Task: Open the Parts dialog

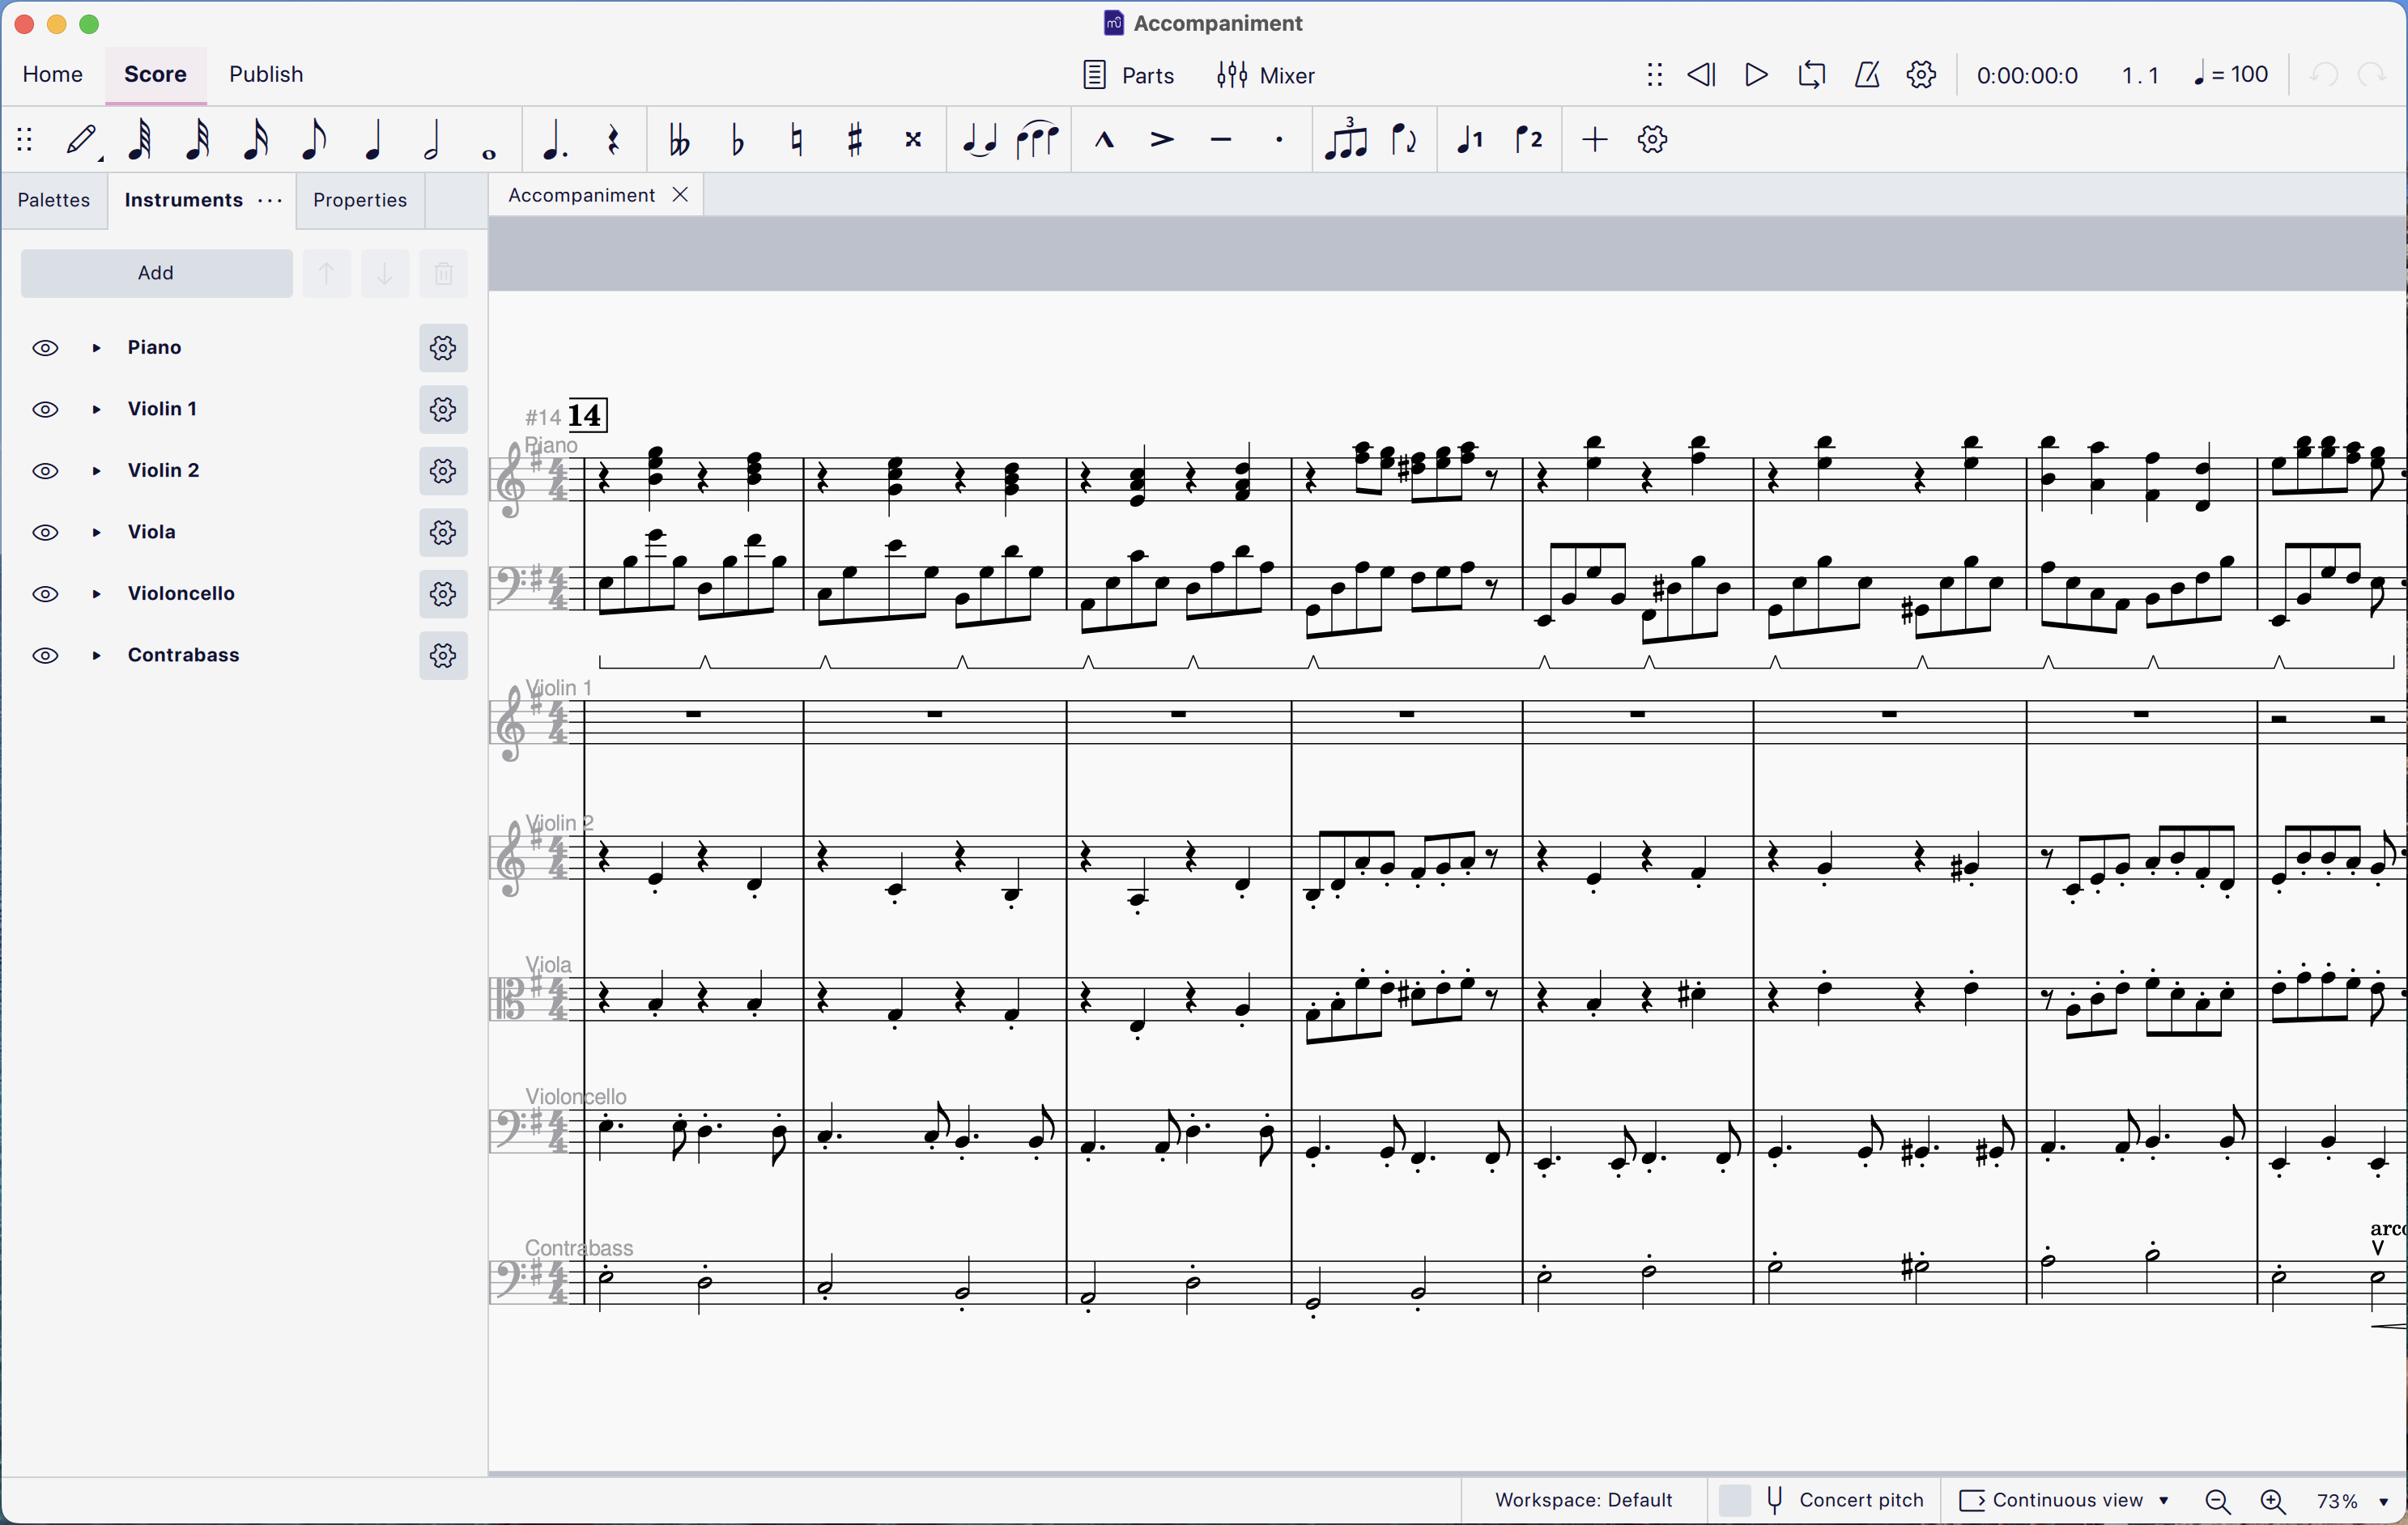Action: coord(1128,75)
